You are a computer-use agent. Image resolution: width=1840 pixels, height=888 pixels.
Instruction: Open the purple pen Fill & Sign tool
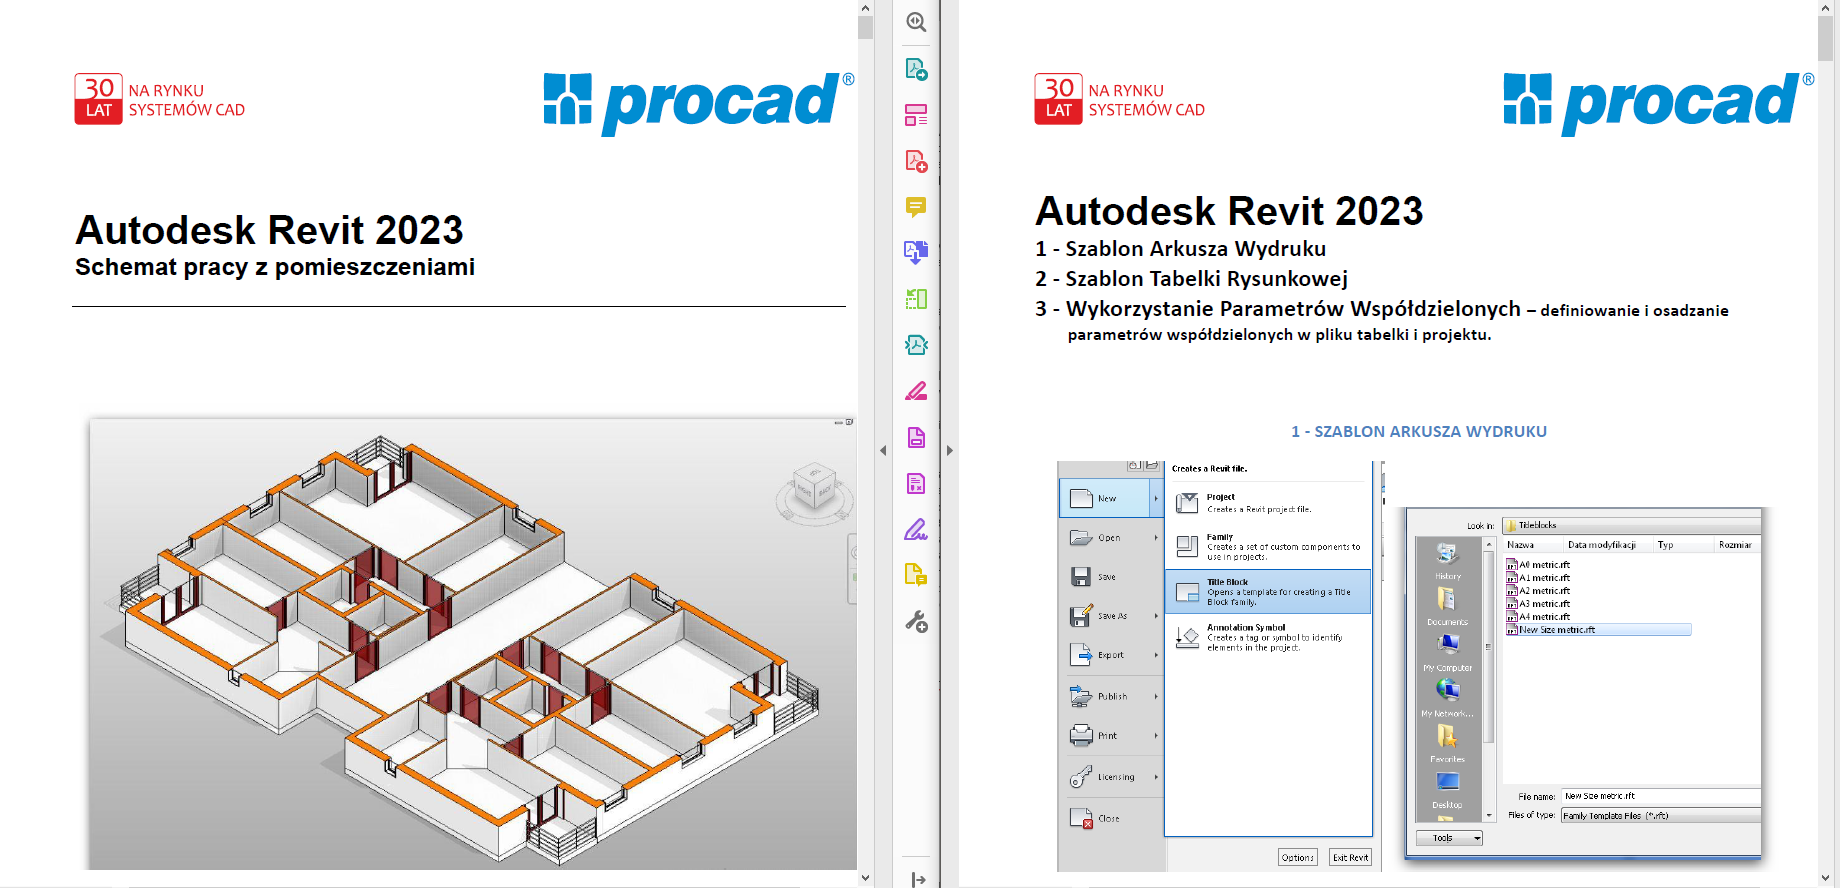(x=916, y=529)
